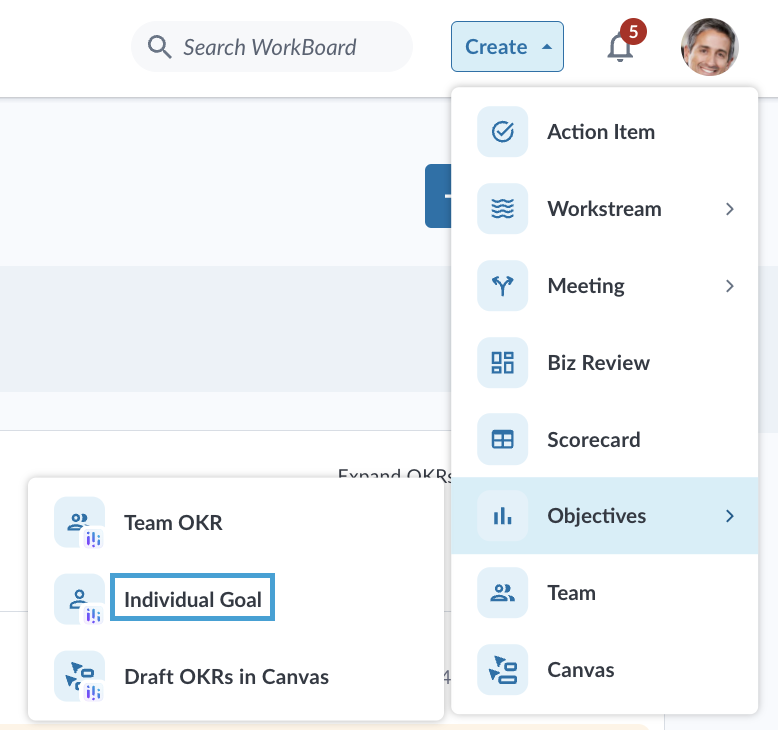This screenshot has height=730, width=778.
Task: Click the Objectives bar chart icon
Action: [502, 516]
